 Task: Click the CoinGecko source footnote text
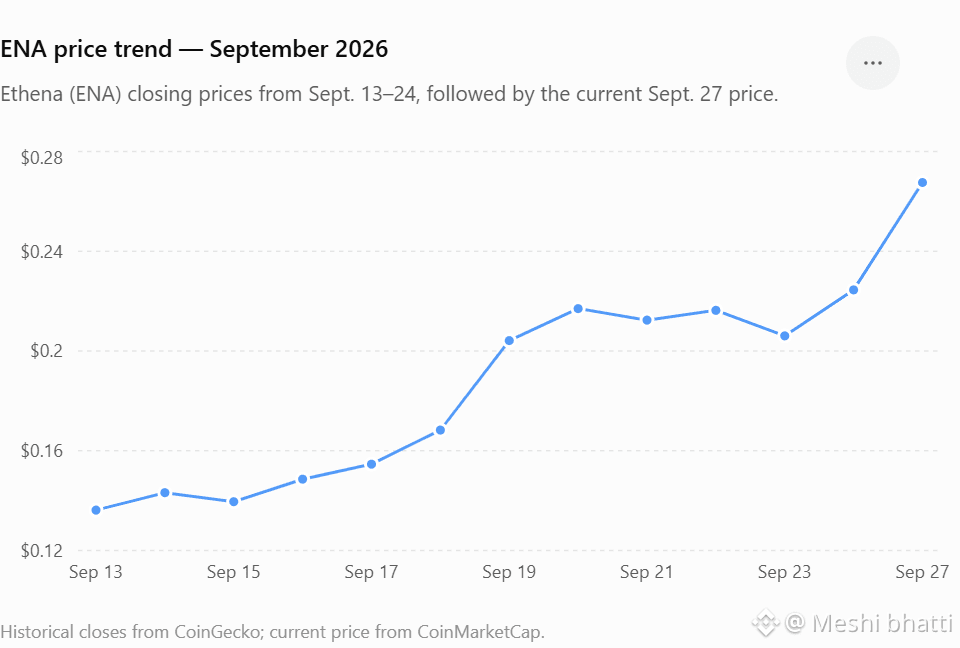pos(272,631)
